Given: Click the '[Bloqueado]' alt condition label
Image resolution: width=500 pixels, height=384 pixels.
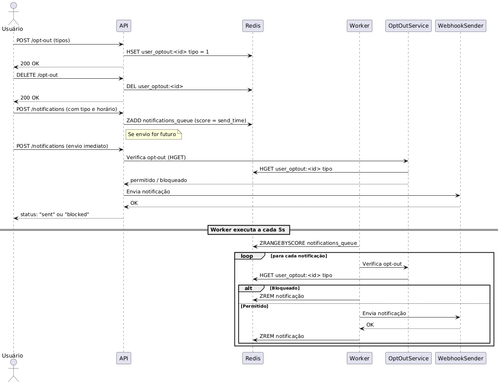Looking at the screenshot, I should 285,288.
